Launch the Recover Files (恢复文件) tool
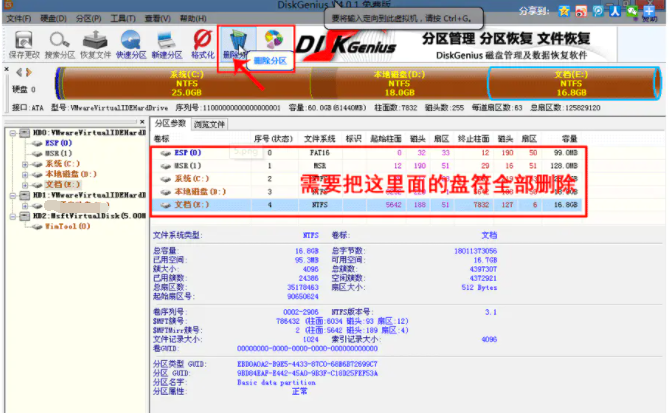The height and width of the screenshot is (413, 671). coord(95,40)
